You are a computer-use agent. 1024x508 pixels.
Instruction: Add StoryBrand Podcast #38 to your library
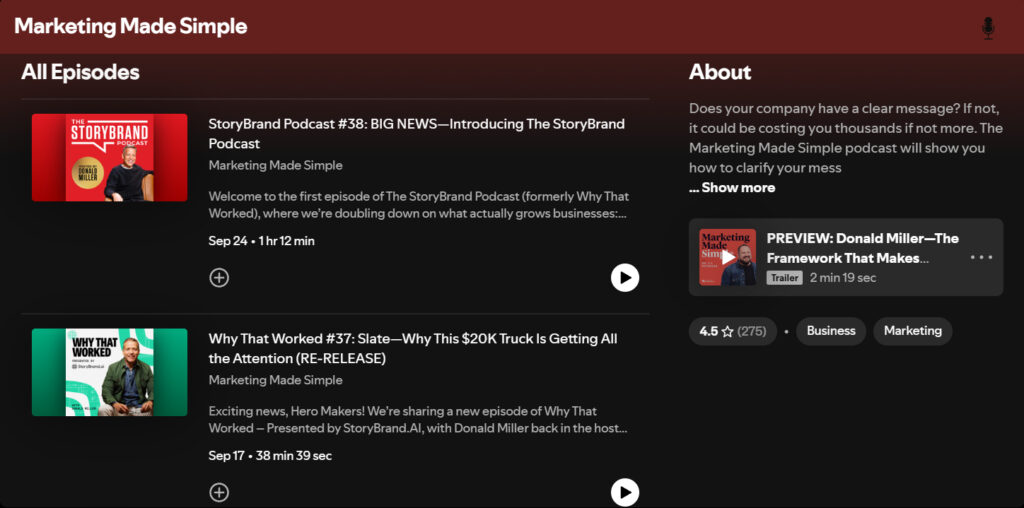(219, 278)
